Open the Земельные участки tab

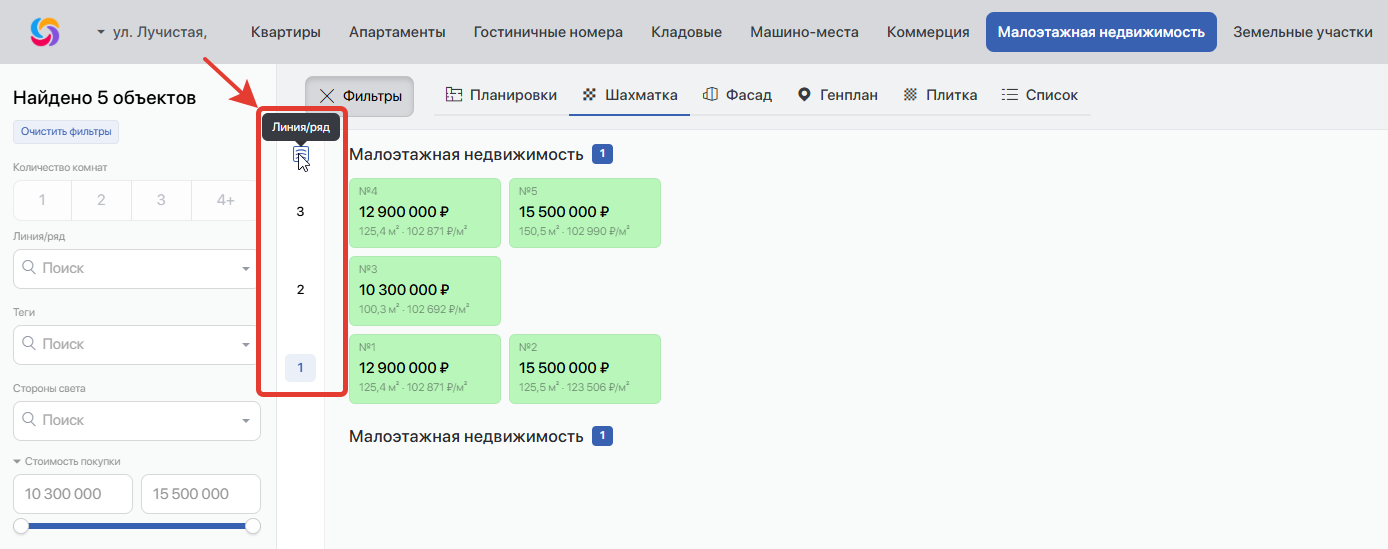(1302, 32)
